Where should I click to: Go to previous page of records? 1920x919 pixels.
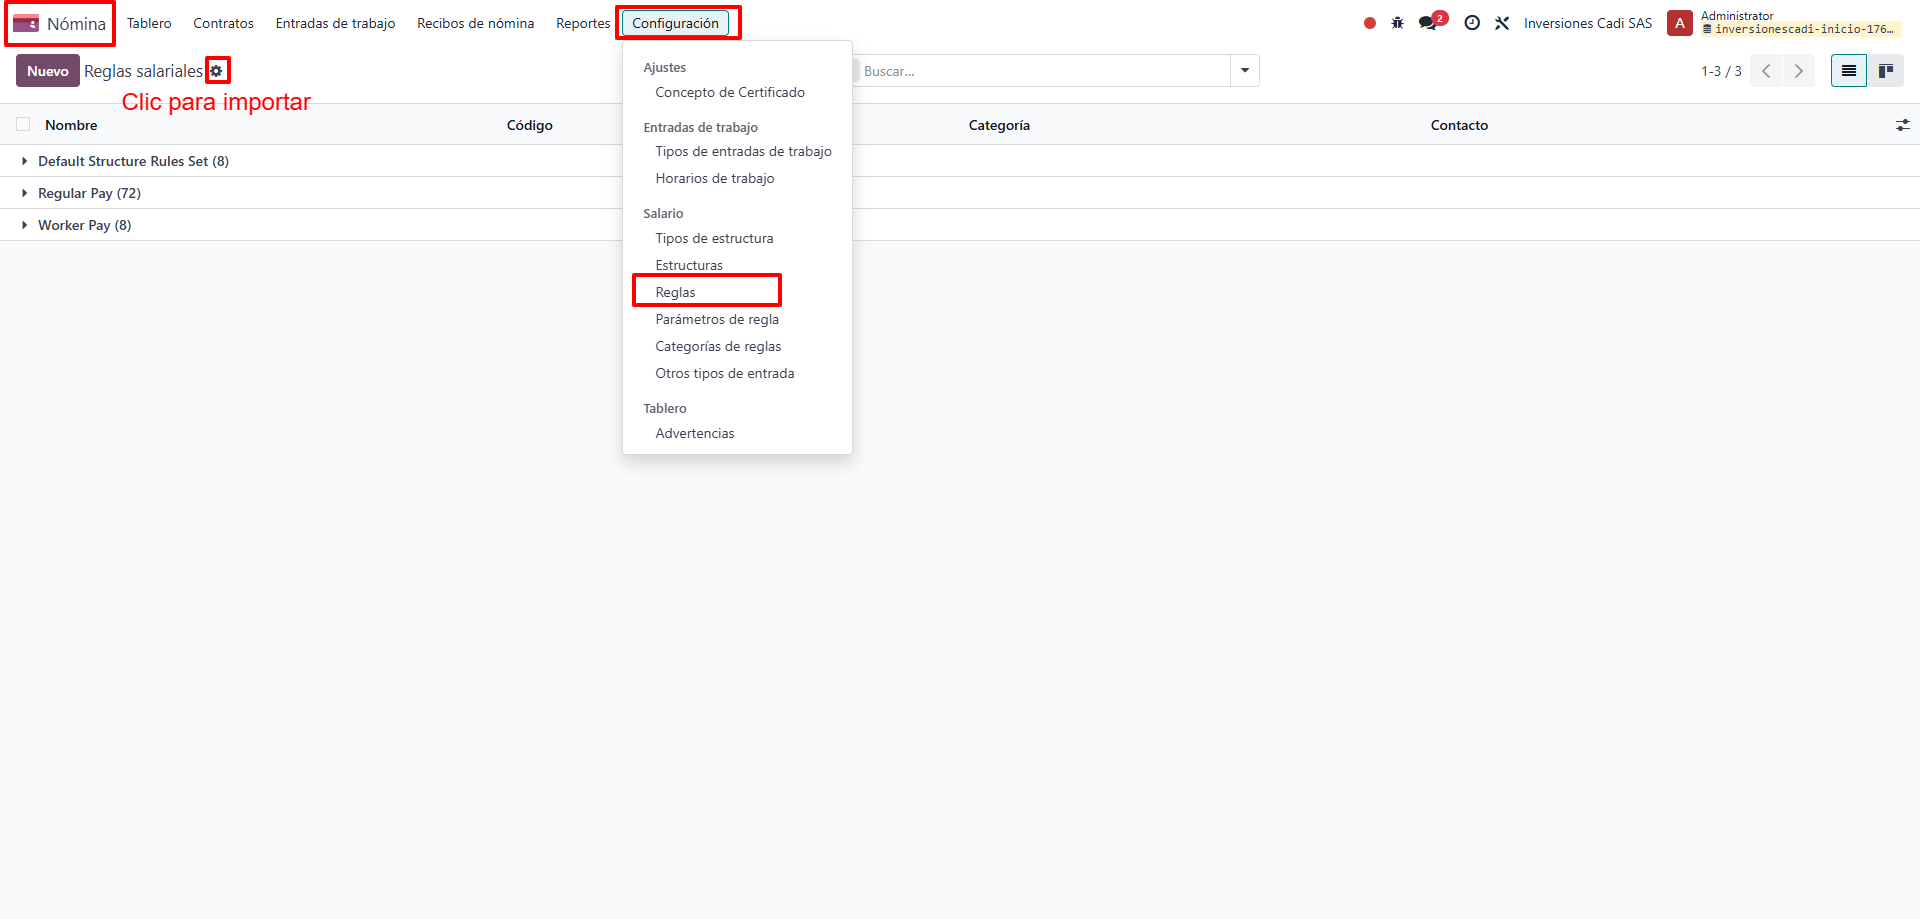pos(1766,71)
